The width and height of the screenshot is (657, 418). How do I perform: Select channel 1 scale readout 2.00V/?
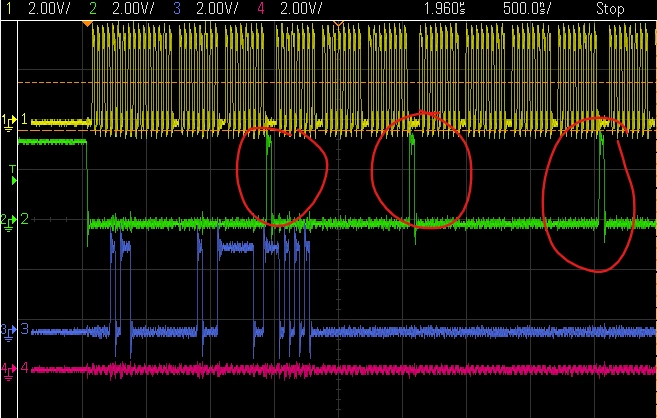[49, 9]
